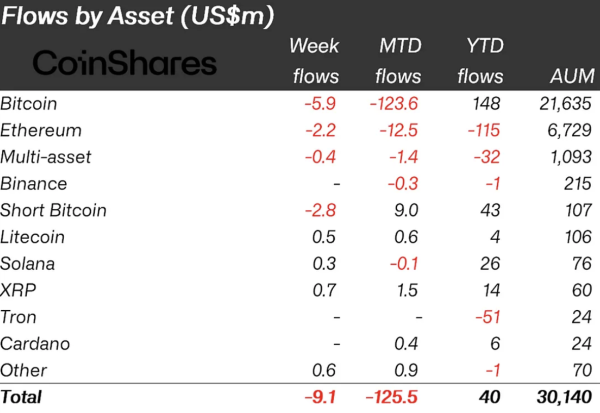Select the Week flows column header
Screen dimensions: 600x413
pyautogui.click(x=315, y=60)
